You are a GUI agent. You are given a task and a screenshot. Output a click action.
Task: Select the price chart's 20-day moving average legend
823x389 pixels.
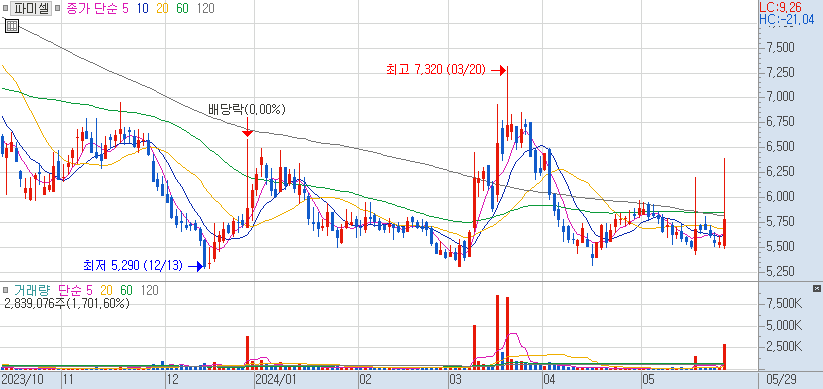point(162,8)
